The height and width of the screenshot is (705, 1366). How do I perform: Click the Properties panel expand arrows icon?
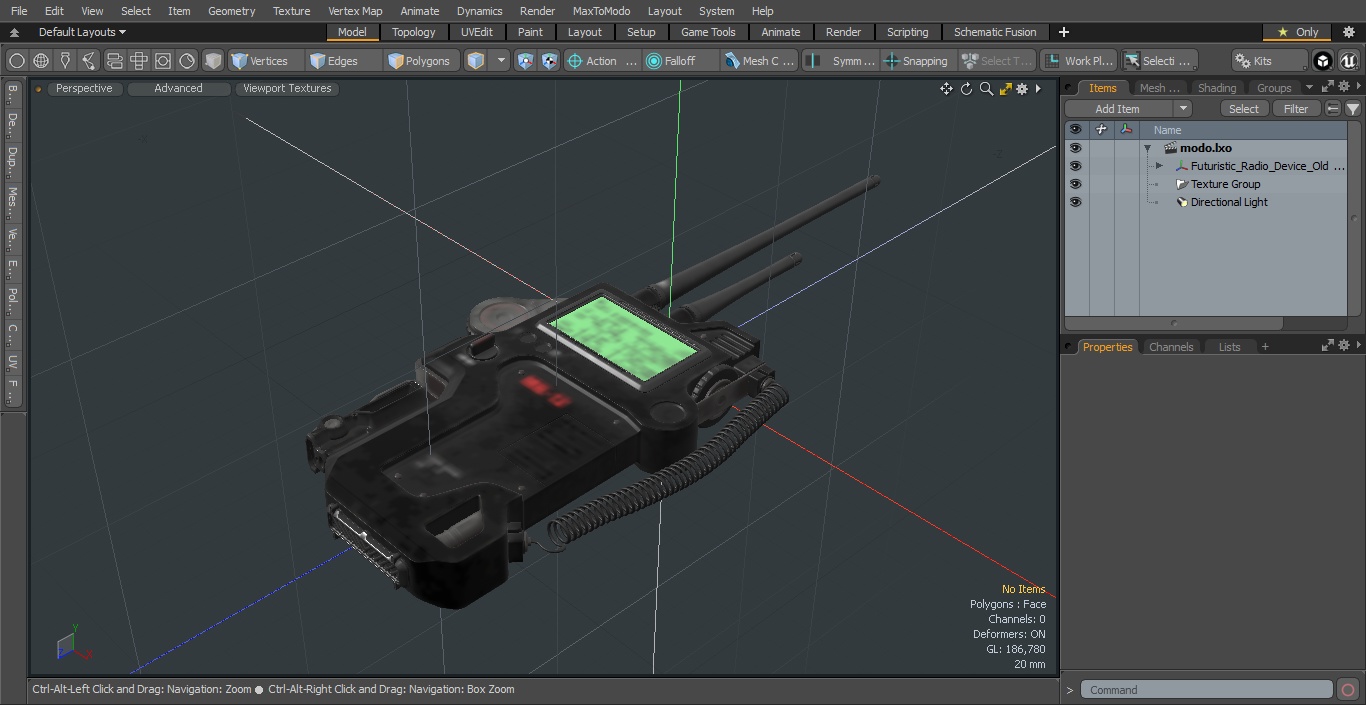[1328, 345]
